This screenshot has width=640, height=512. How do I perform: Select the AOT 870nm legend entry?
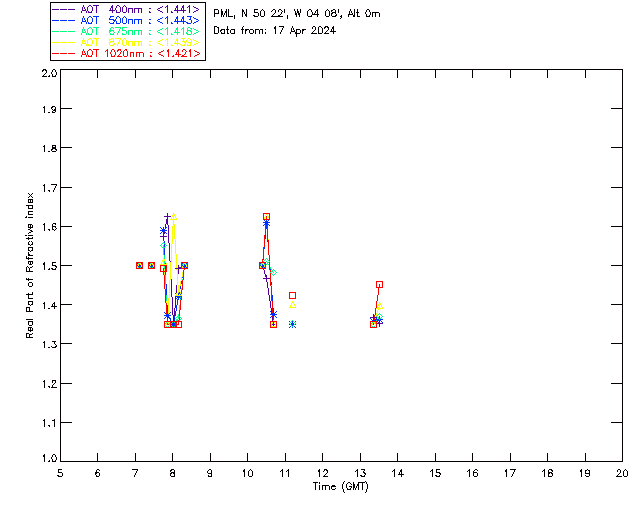[x=126, y=42]
